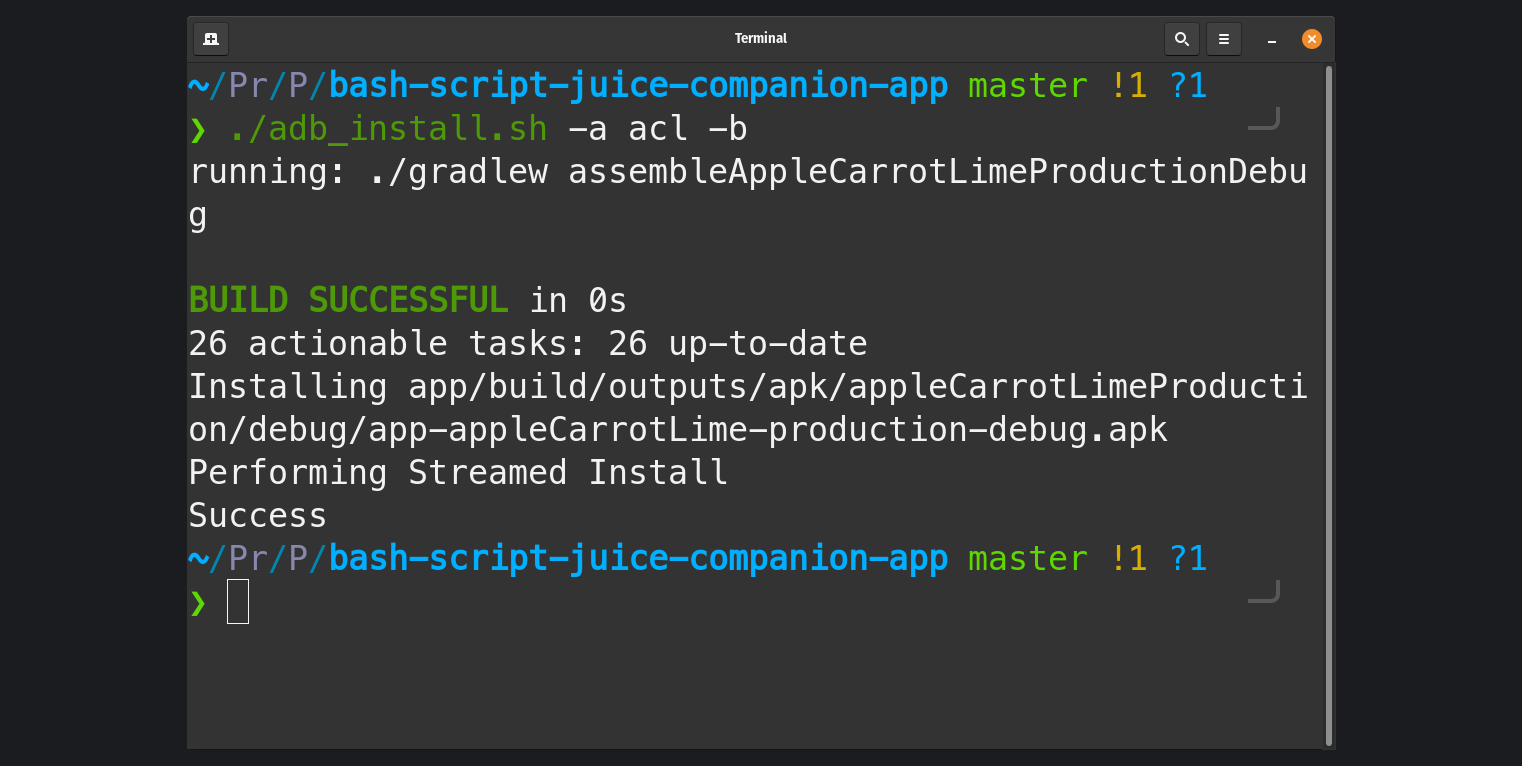Click the green prompt arrow symbol
The height and width of the screenshot is (766, 1522).
pos(197,602)
